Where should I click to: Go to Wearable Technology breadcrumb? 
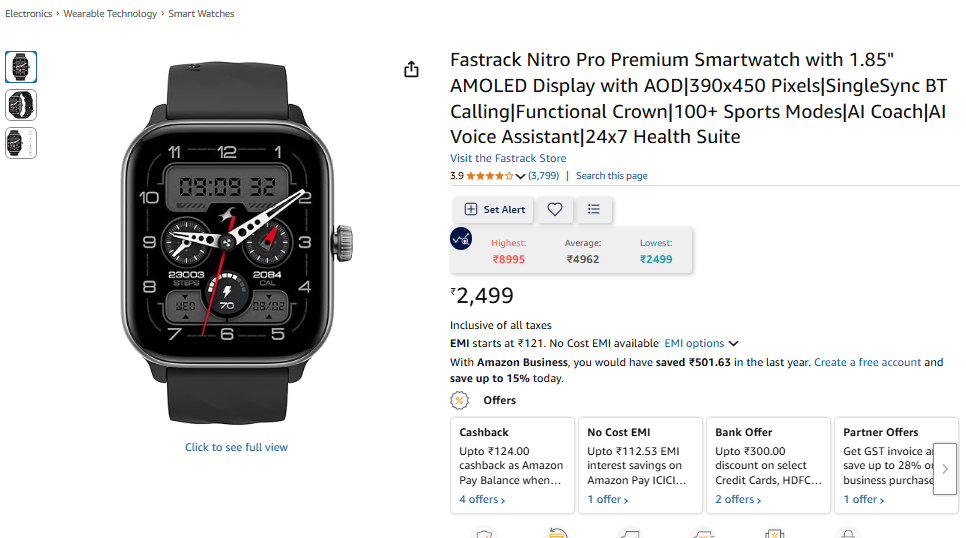pyautogui.click(x=110, y=14)
